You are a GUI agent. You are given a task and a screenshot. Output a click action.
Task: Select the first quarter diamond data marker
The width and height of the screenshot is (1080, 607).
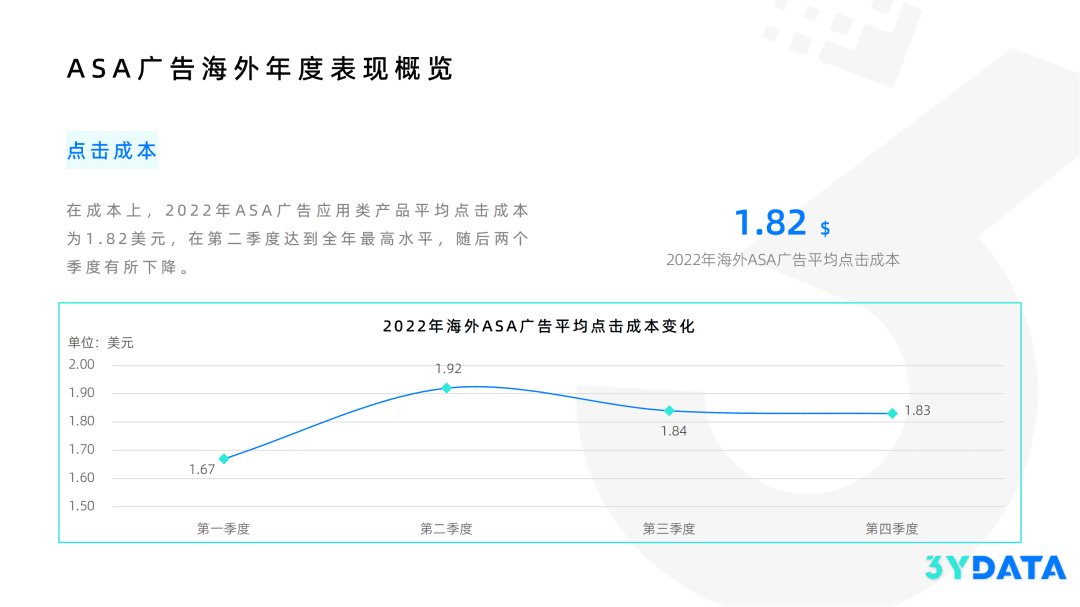point(224,459)
